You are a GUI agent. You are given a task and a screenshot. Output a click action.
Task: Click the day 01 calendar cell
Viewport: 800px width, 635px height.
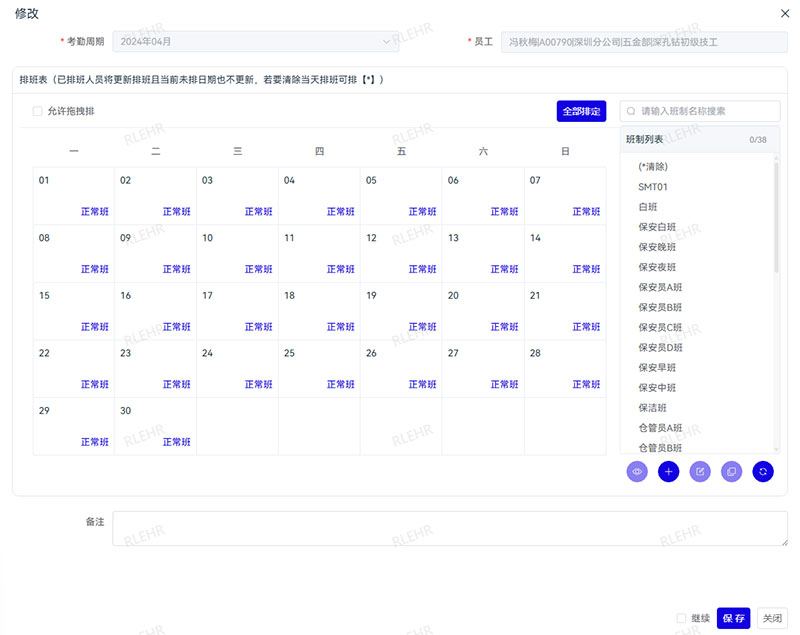(x=74, y=196)
